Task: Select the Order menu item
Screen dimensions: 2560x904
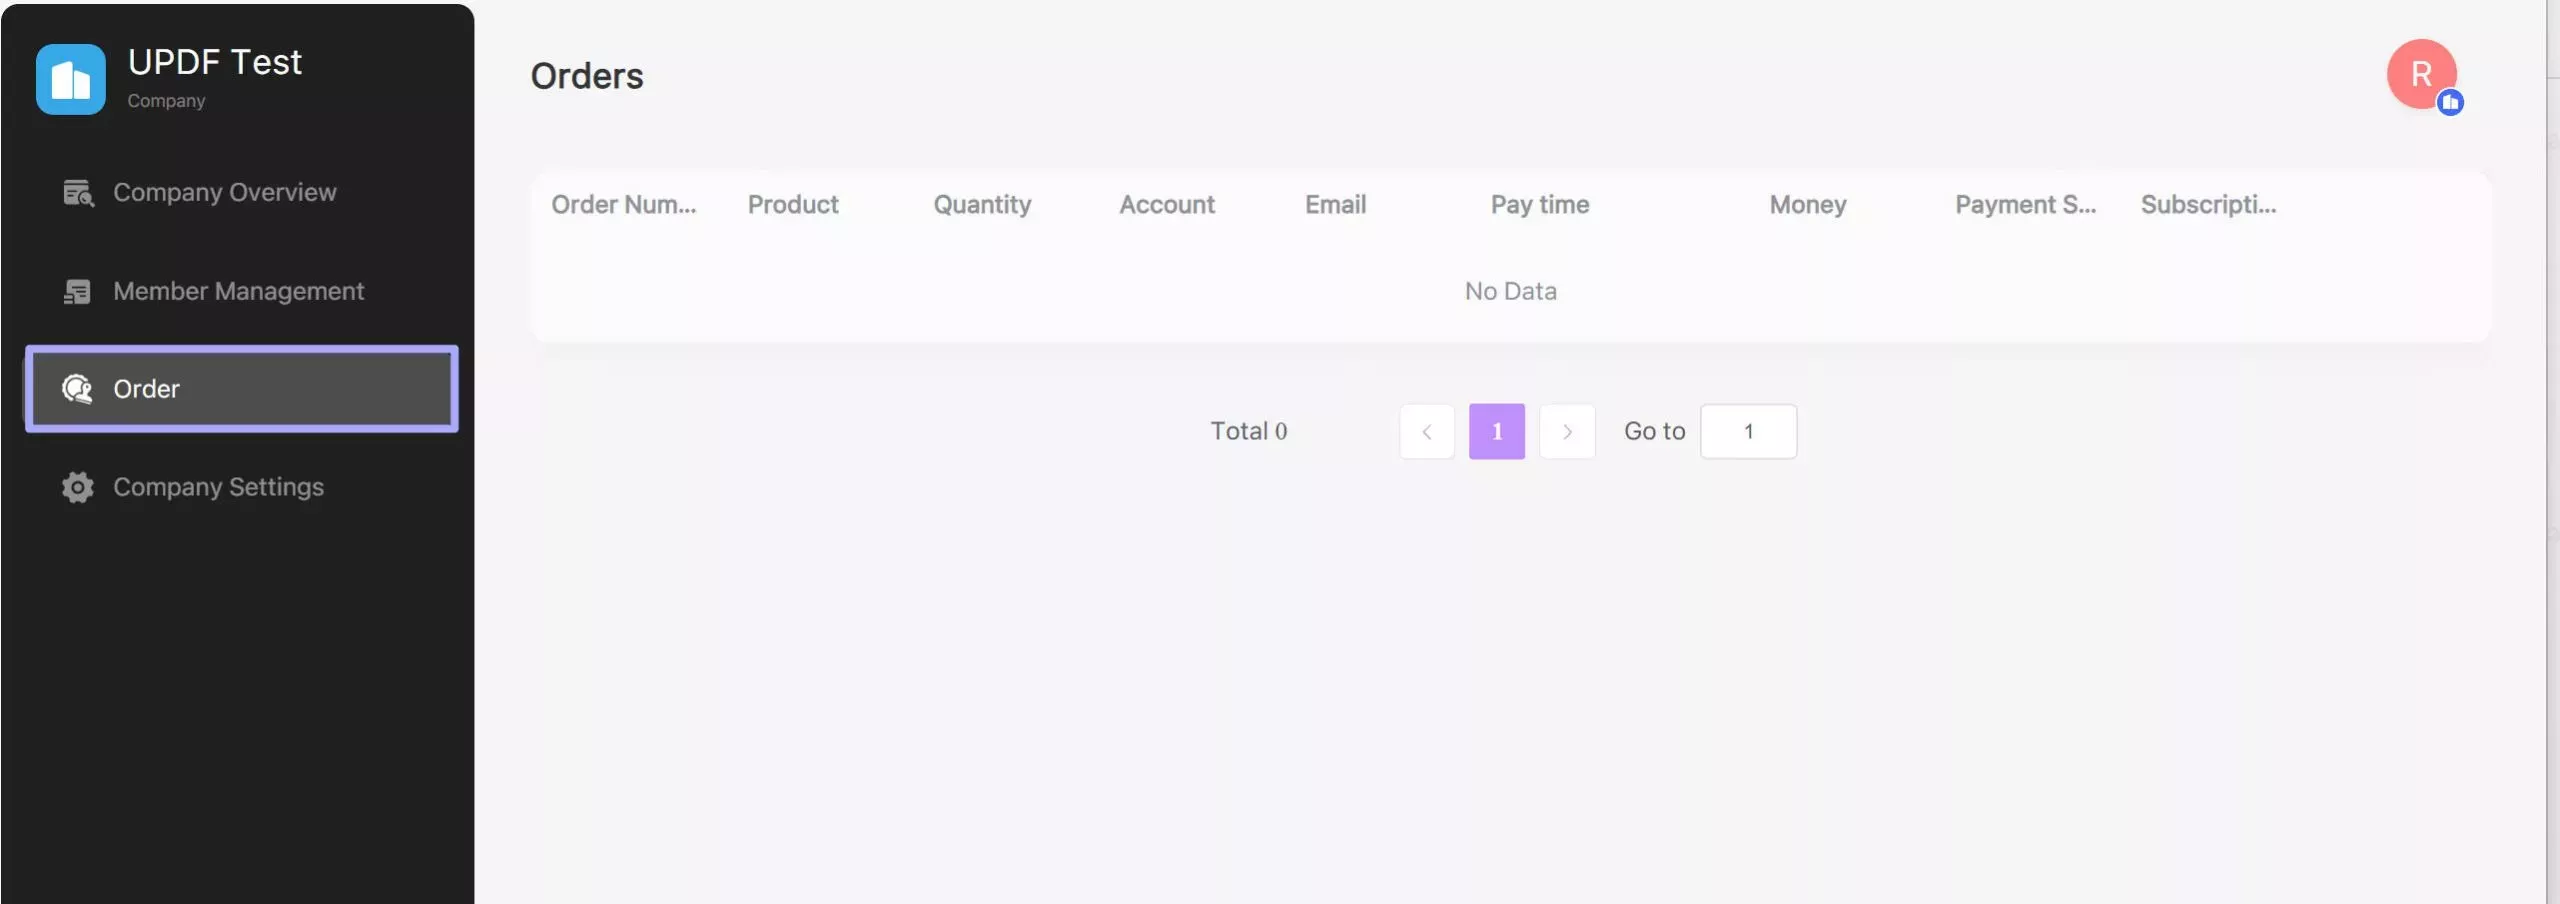Action: (241, 388)
